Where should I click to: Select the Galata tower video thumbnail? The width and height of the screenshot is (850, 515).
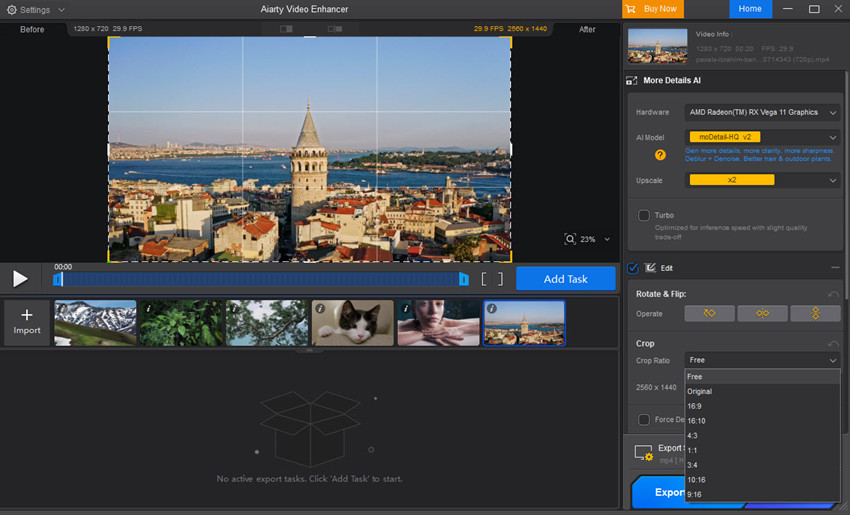[524, 323]
